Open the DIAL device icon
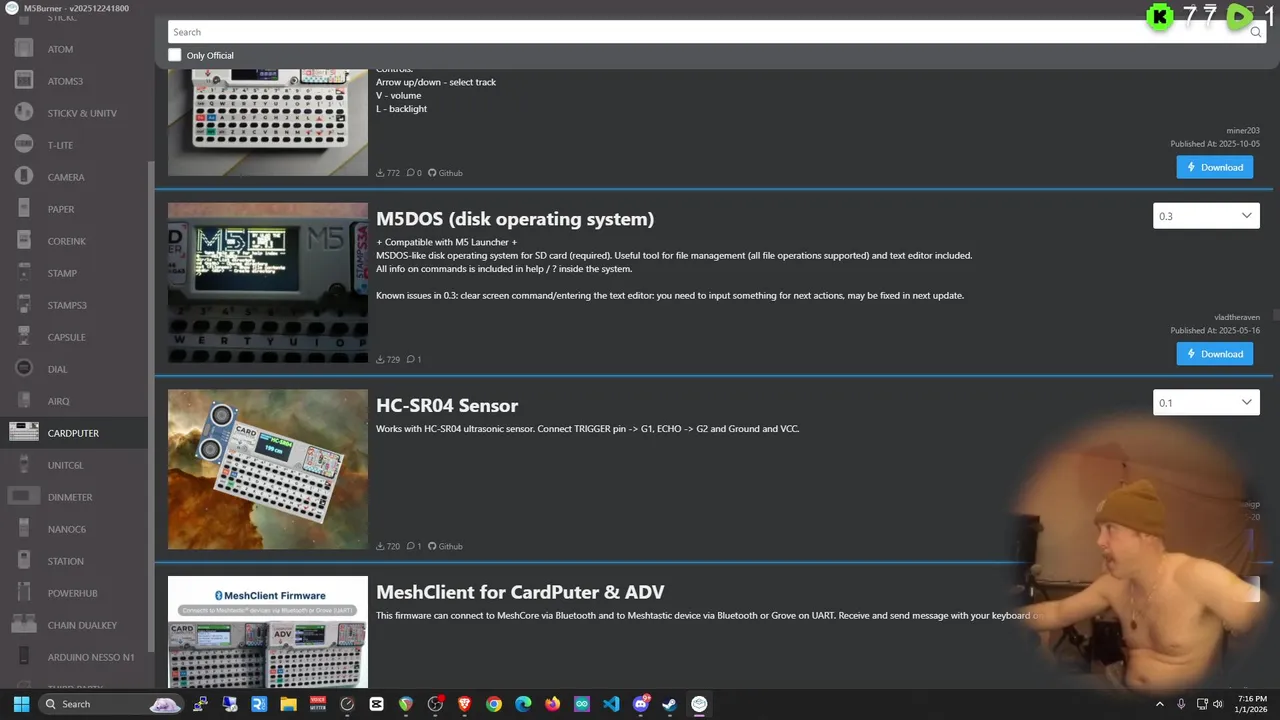 click(x=24, y=368)
